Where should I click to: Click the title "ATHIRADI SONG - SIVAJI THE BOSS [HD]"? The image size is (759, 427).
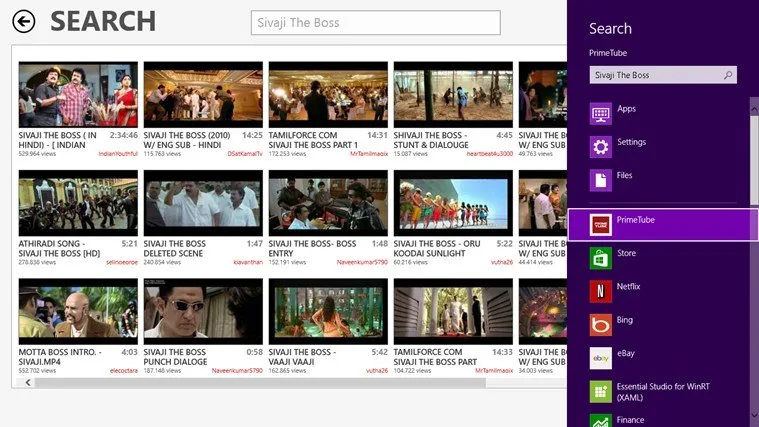click(59, 248)
